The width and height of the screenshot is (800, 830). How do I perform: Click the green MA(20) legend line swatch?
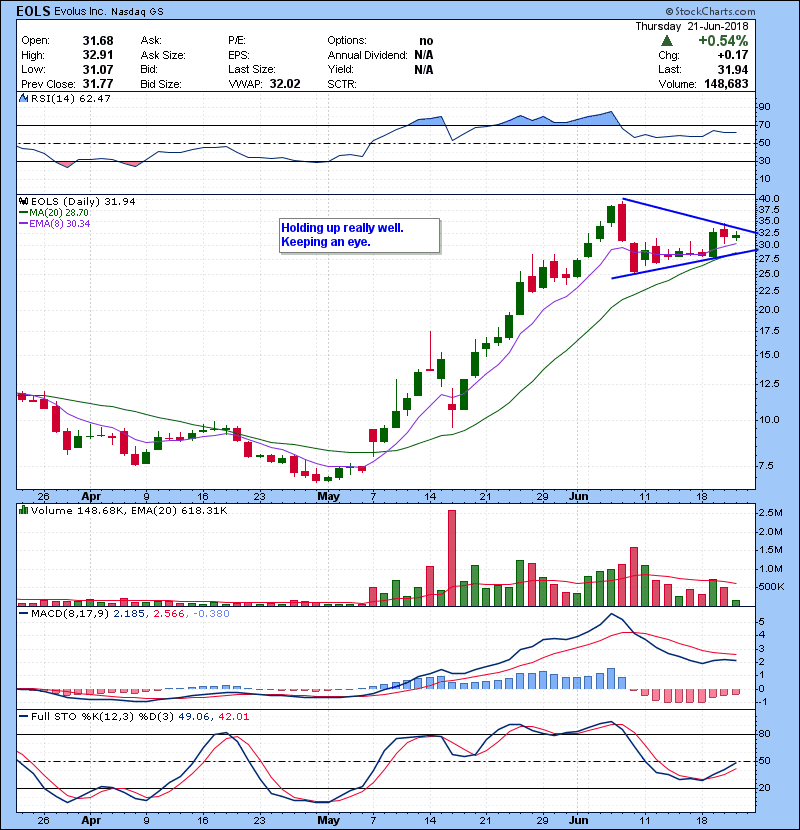24,213
